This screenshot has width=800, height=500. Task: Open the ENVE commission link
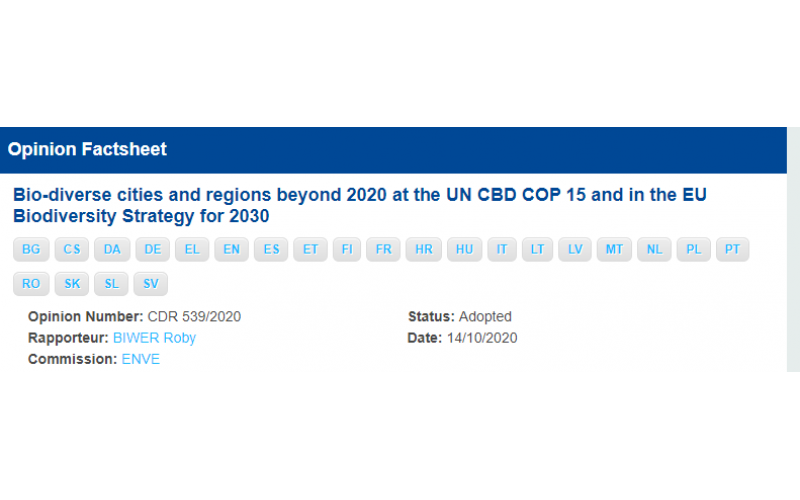[140, 359]
